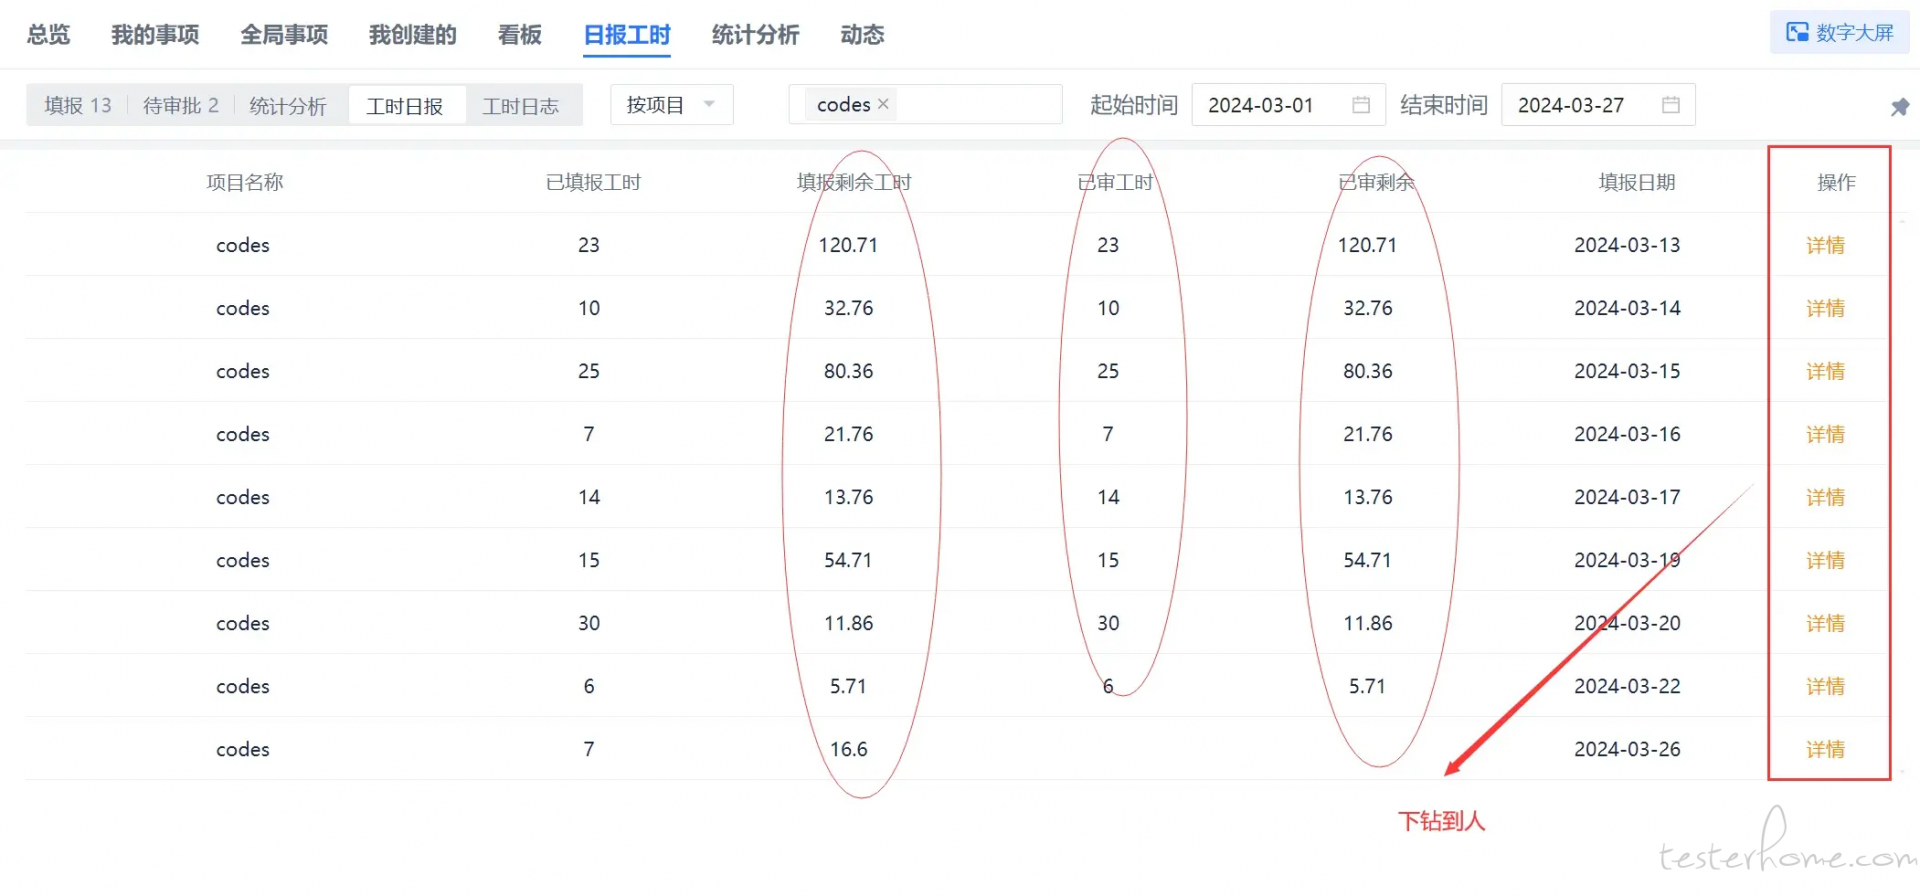
Task: Click the date cell 2024-03-17
Action: [x=1627, y=497]
